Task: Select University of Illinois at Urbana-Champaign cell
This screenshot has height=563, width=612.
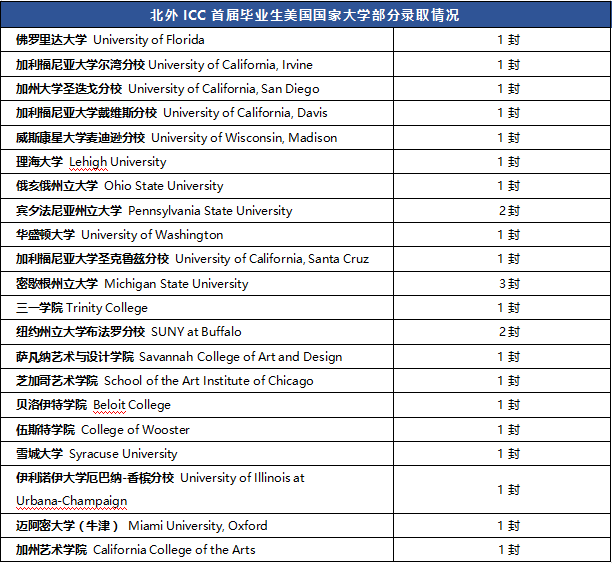Action: click(x=197, y=489)
